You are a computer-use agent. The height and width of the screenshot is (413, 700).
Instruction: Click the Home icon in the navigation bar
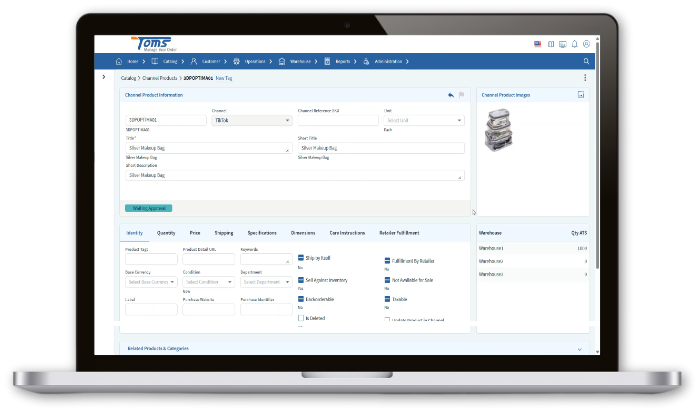point(120,61)
